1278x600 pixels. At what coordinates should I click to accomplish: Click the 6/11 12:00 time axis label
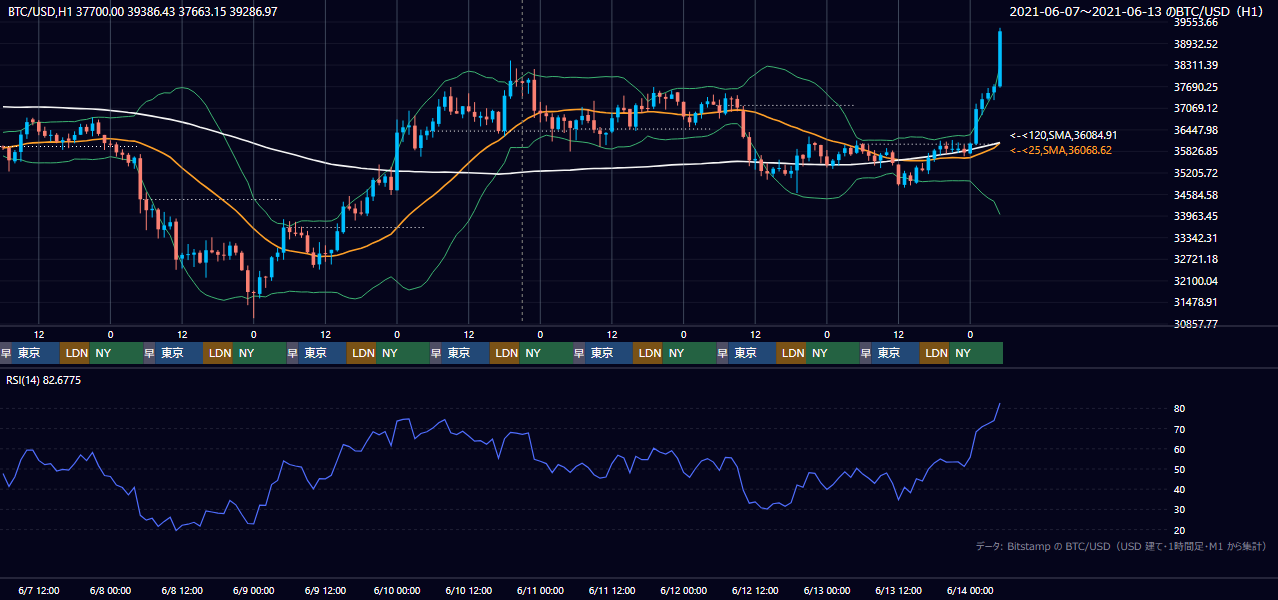click(612, 591)
